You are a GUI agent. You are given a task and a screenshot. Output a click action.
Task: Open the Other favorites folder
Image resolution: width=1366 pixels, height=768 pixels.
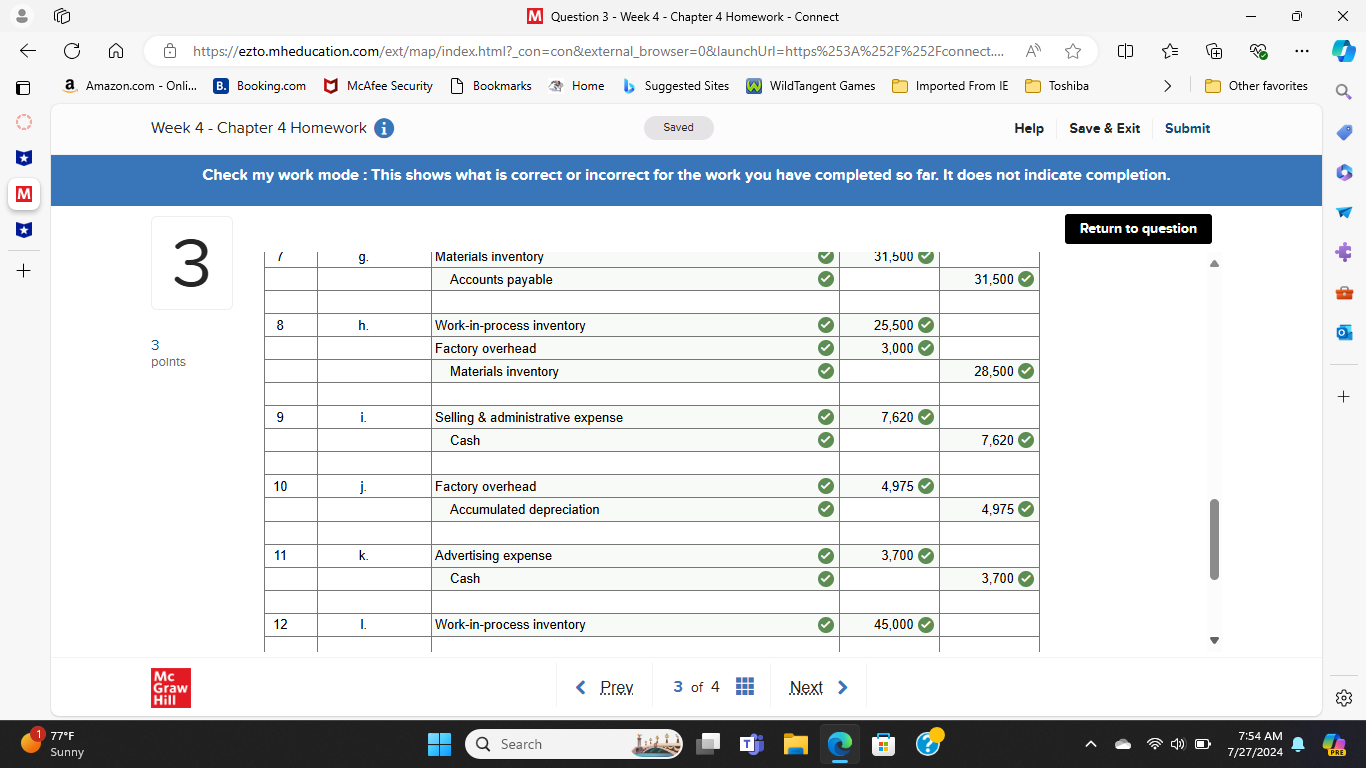click(1256, 86)
